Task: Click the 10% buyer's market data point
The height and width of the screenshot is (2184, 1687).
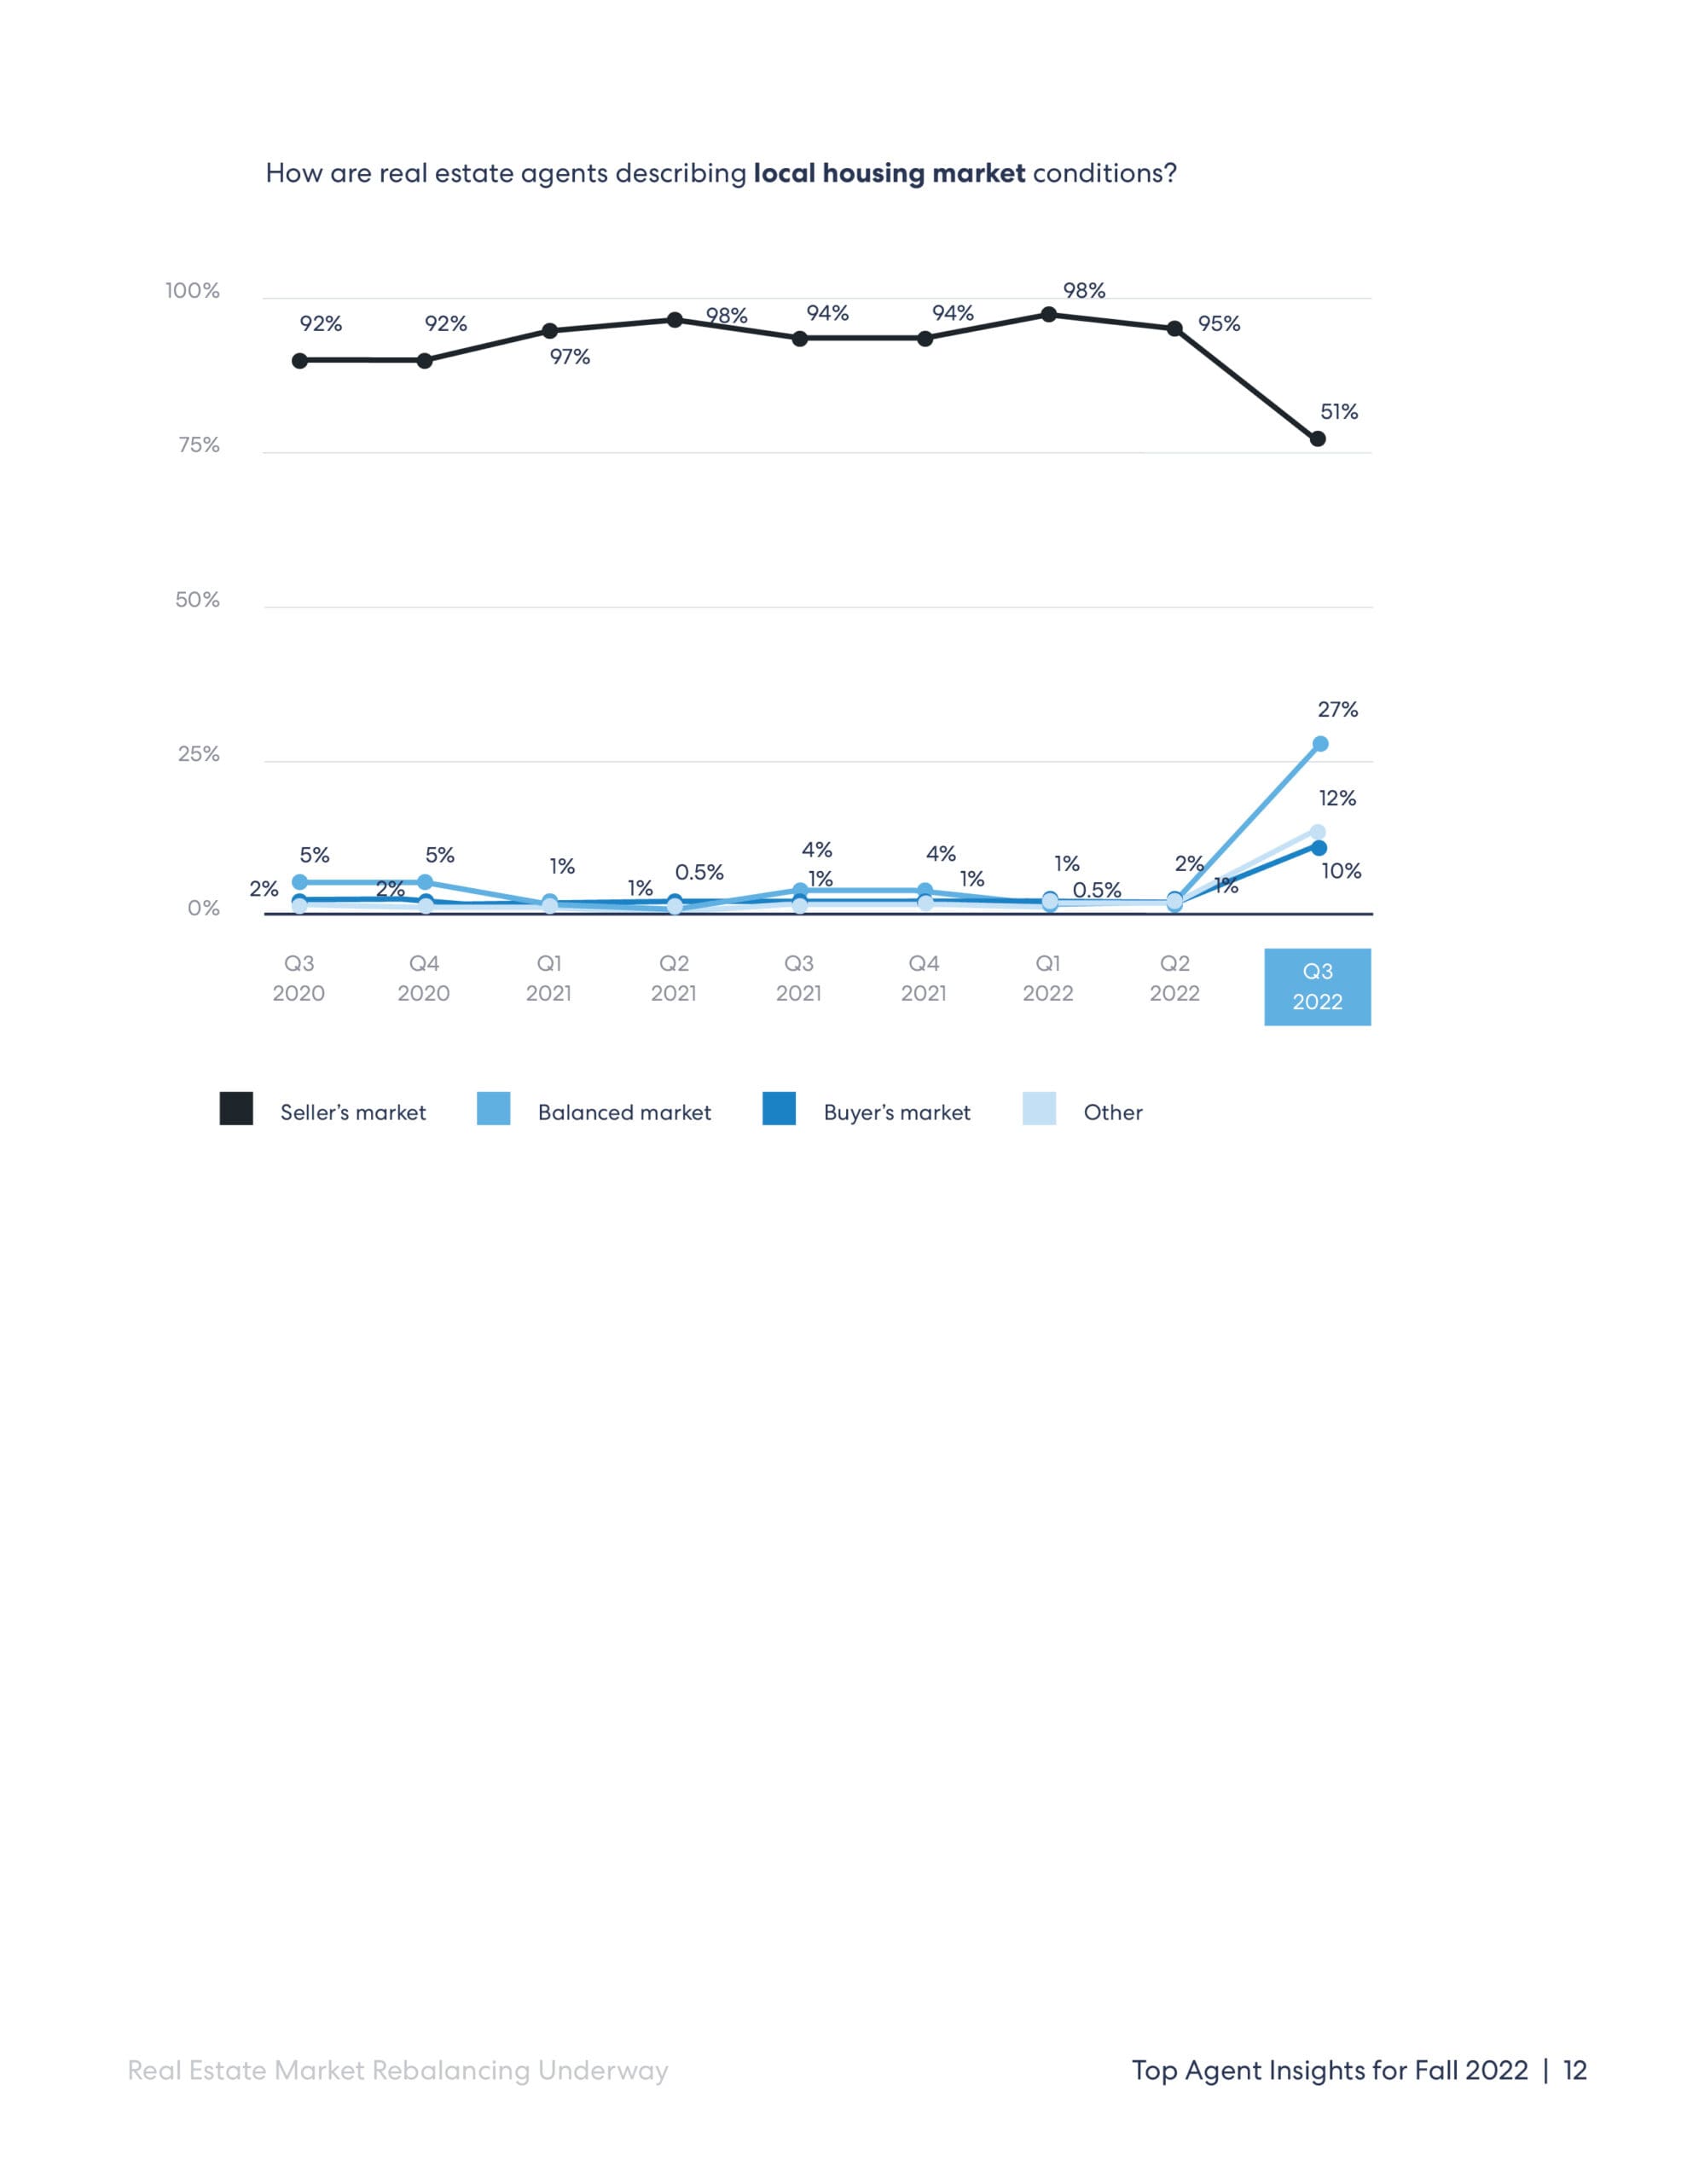Action: click(x=1319, y=848)
